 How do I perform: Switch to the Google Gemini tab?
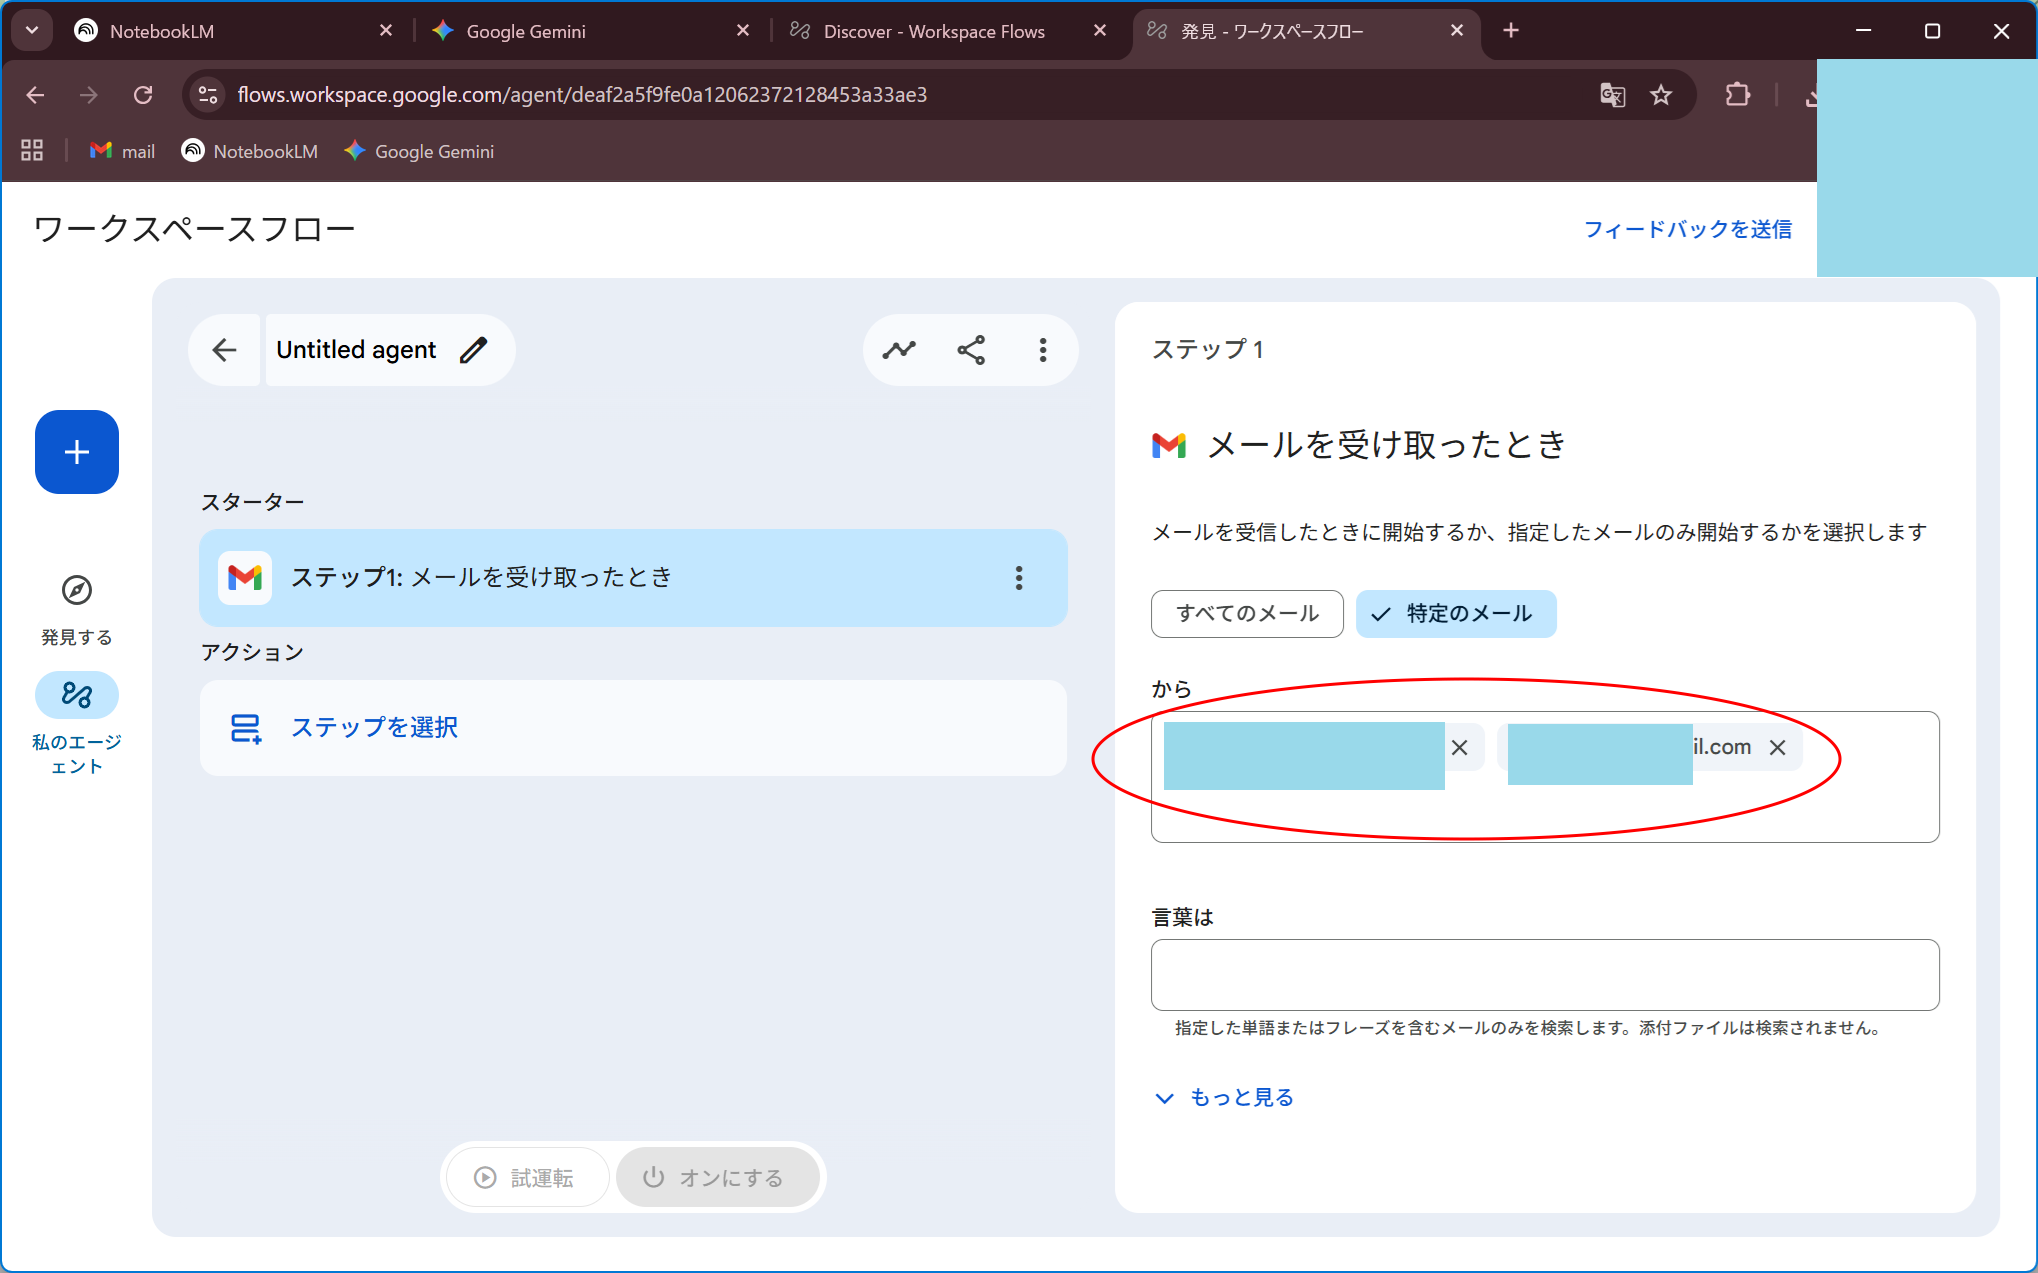pyautogui.click(x=526, y=31)
